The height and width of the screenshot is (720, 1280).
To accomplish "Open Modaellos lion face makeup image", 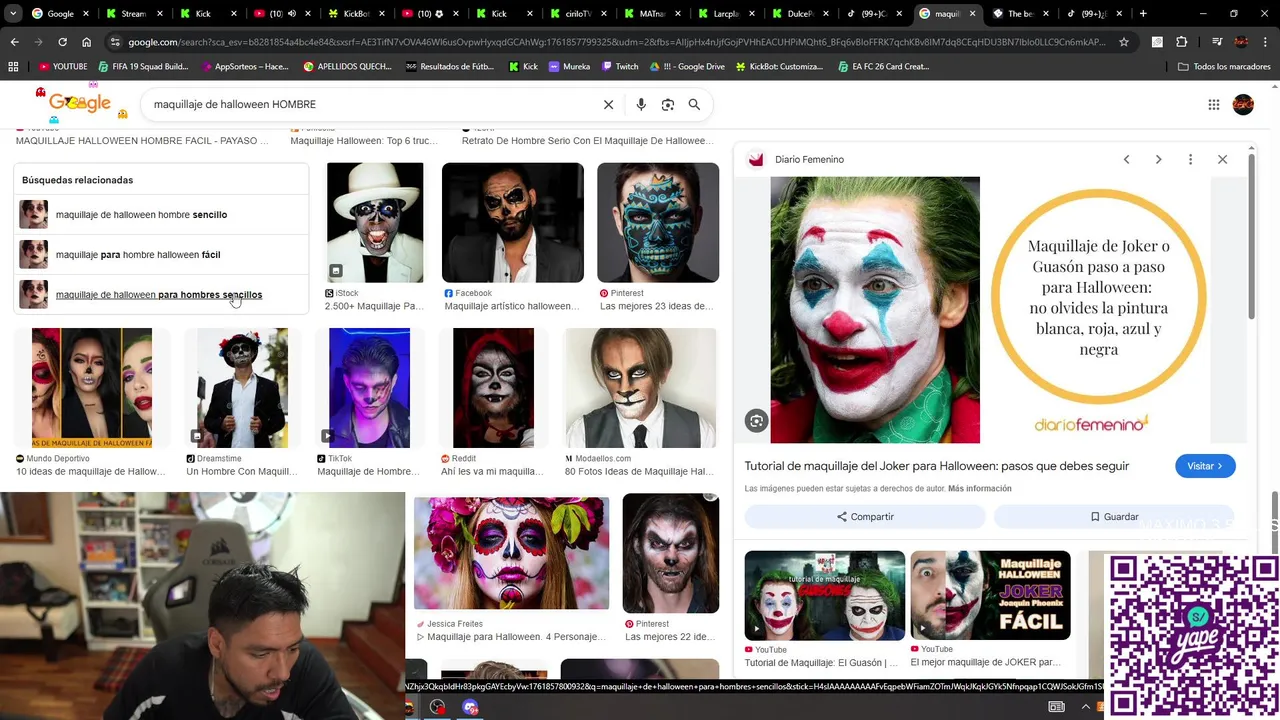I will 640,388.
